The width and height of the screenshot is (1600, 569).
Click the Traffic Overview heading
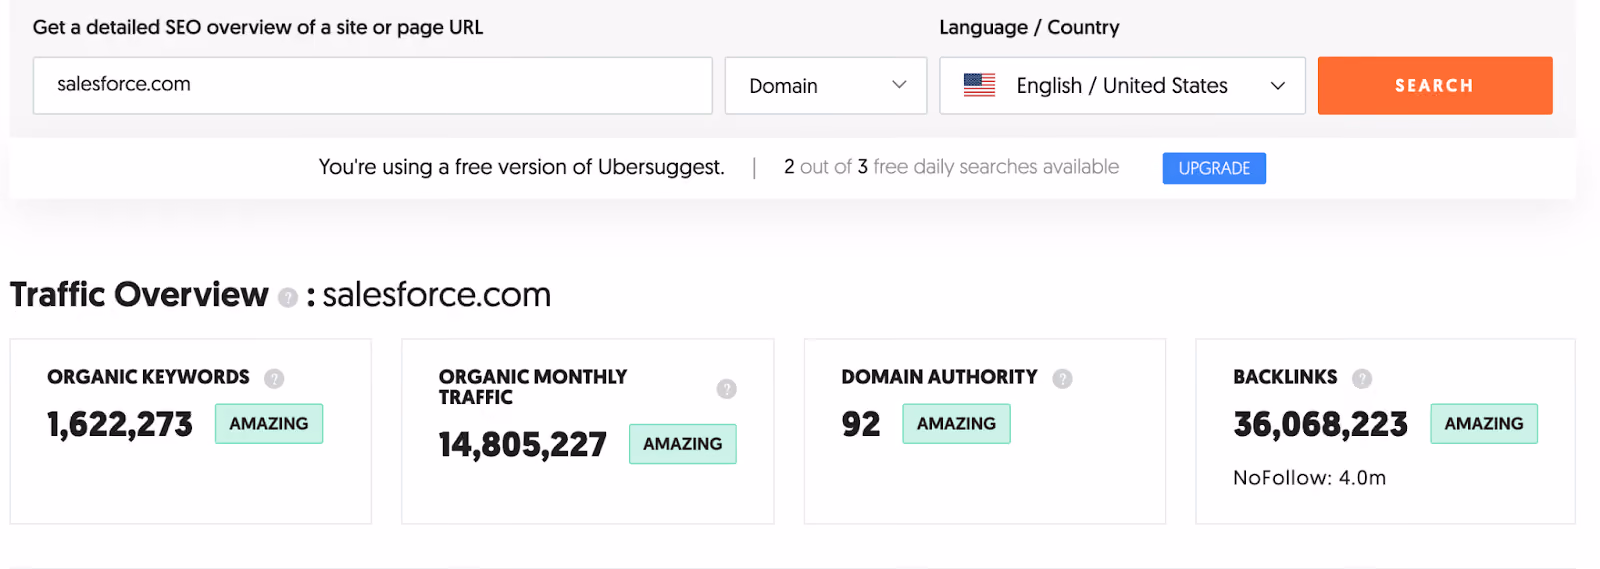coord(139,295)
